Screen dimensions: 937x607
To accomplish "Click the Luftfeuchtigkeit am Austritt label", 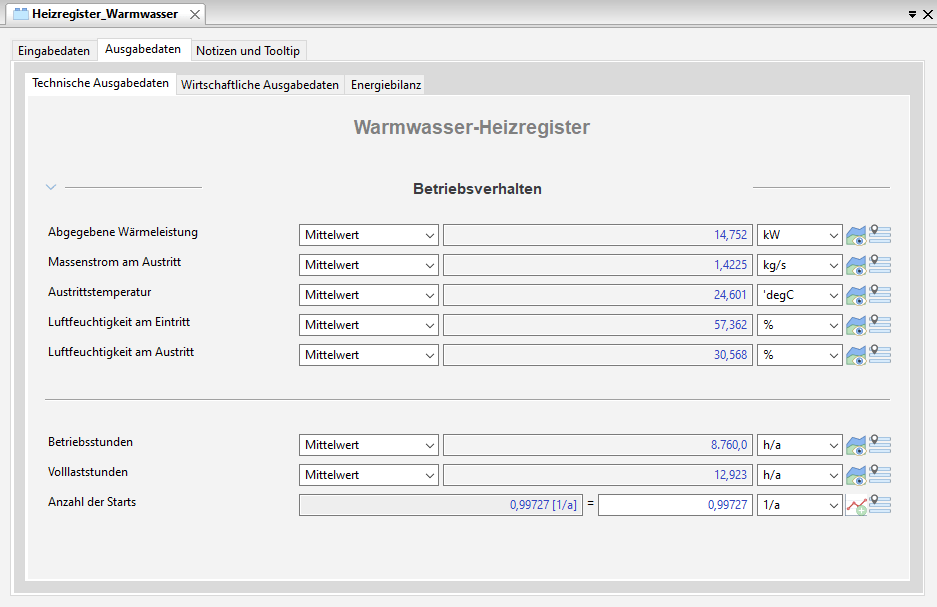I will pyautogui.click(x=121, y=352).
